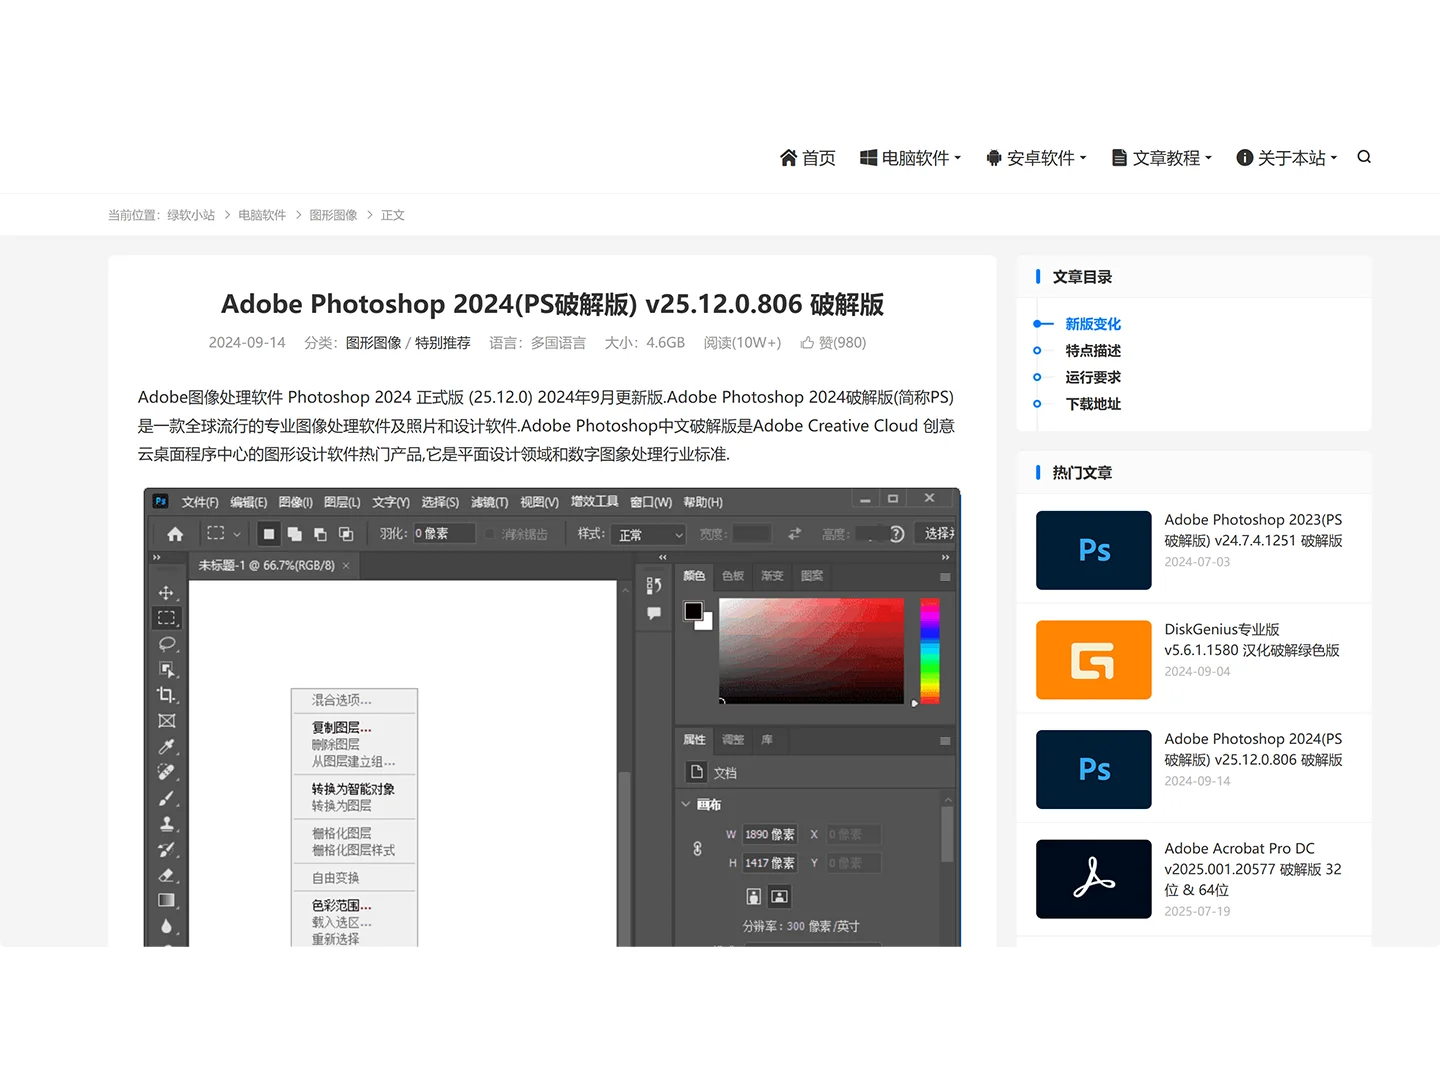Click the rainbow hue slider
Viewport: 1440px width, 1080px height.
[930, 650]
